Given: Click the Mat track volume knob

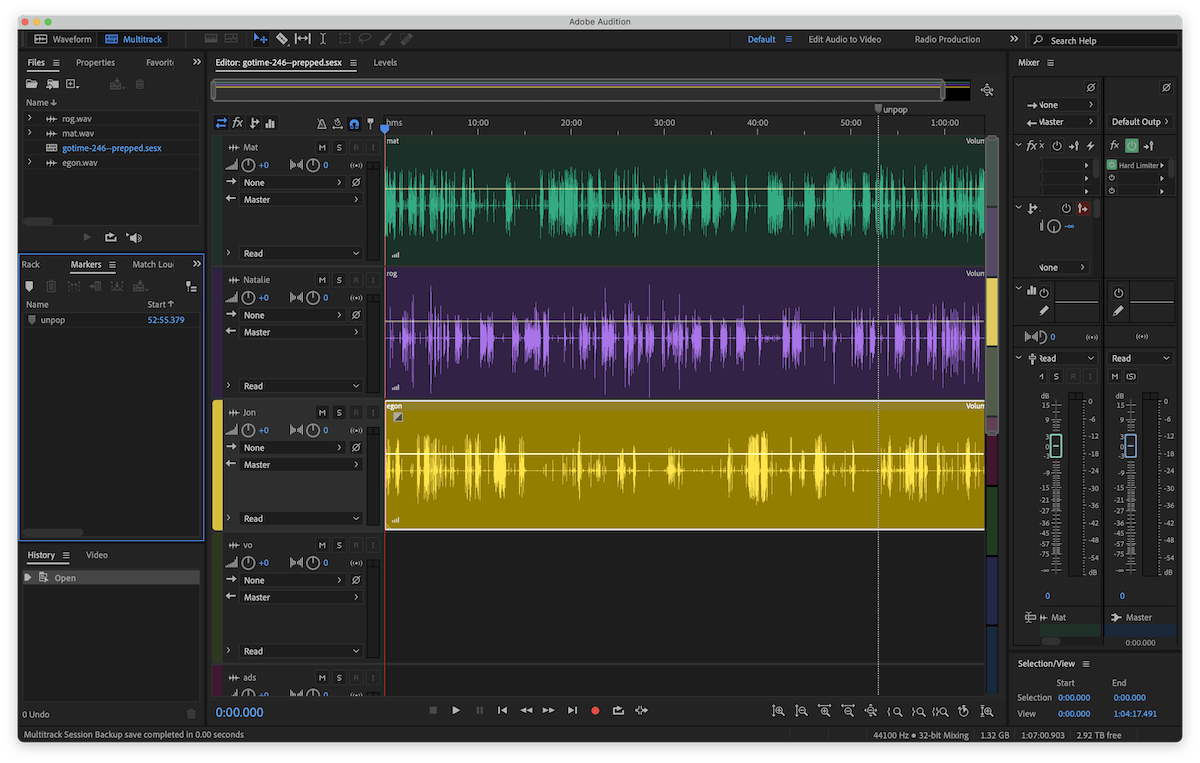Looking at the screenshot, I should tap(248, 165).
